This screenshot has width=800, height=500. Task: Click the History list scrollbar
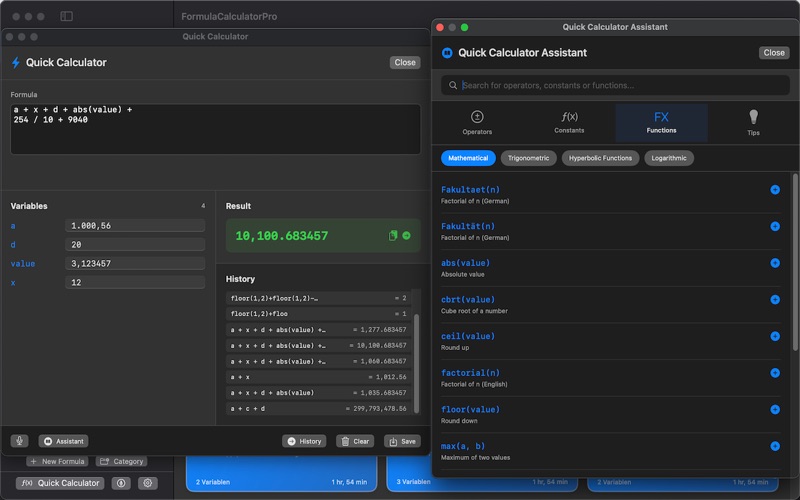[x=416, y=362]
